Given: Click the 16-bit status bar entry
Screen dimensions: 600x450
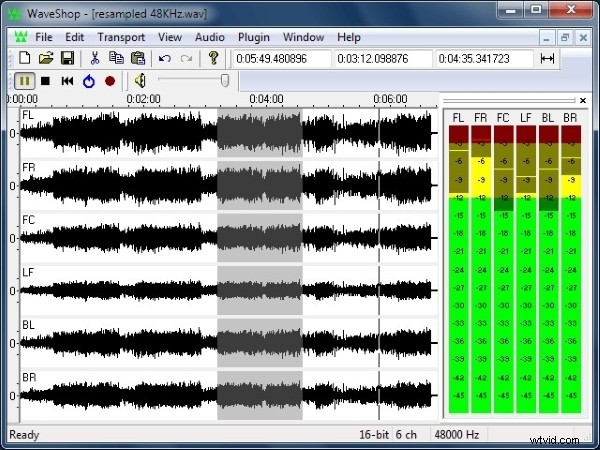Looking at the screenshot, I should (374, 435).
